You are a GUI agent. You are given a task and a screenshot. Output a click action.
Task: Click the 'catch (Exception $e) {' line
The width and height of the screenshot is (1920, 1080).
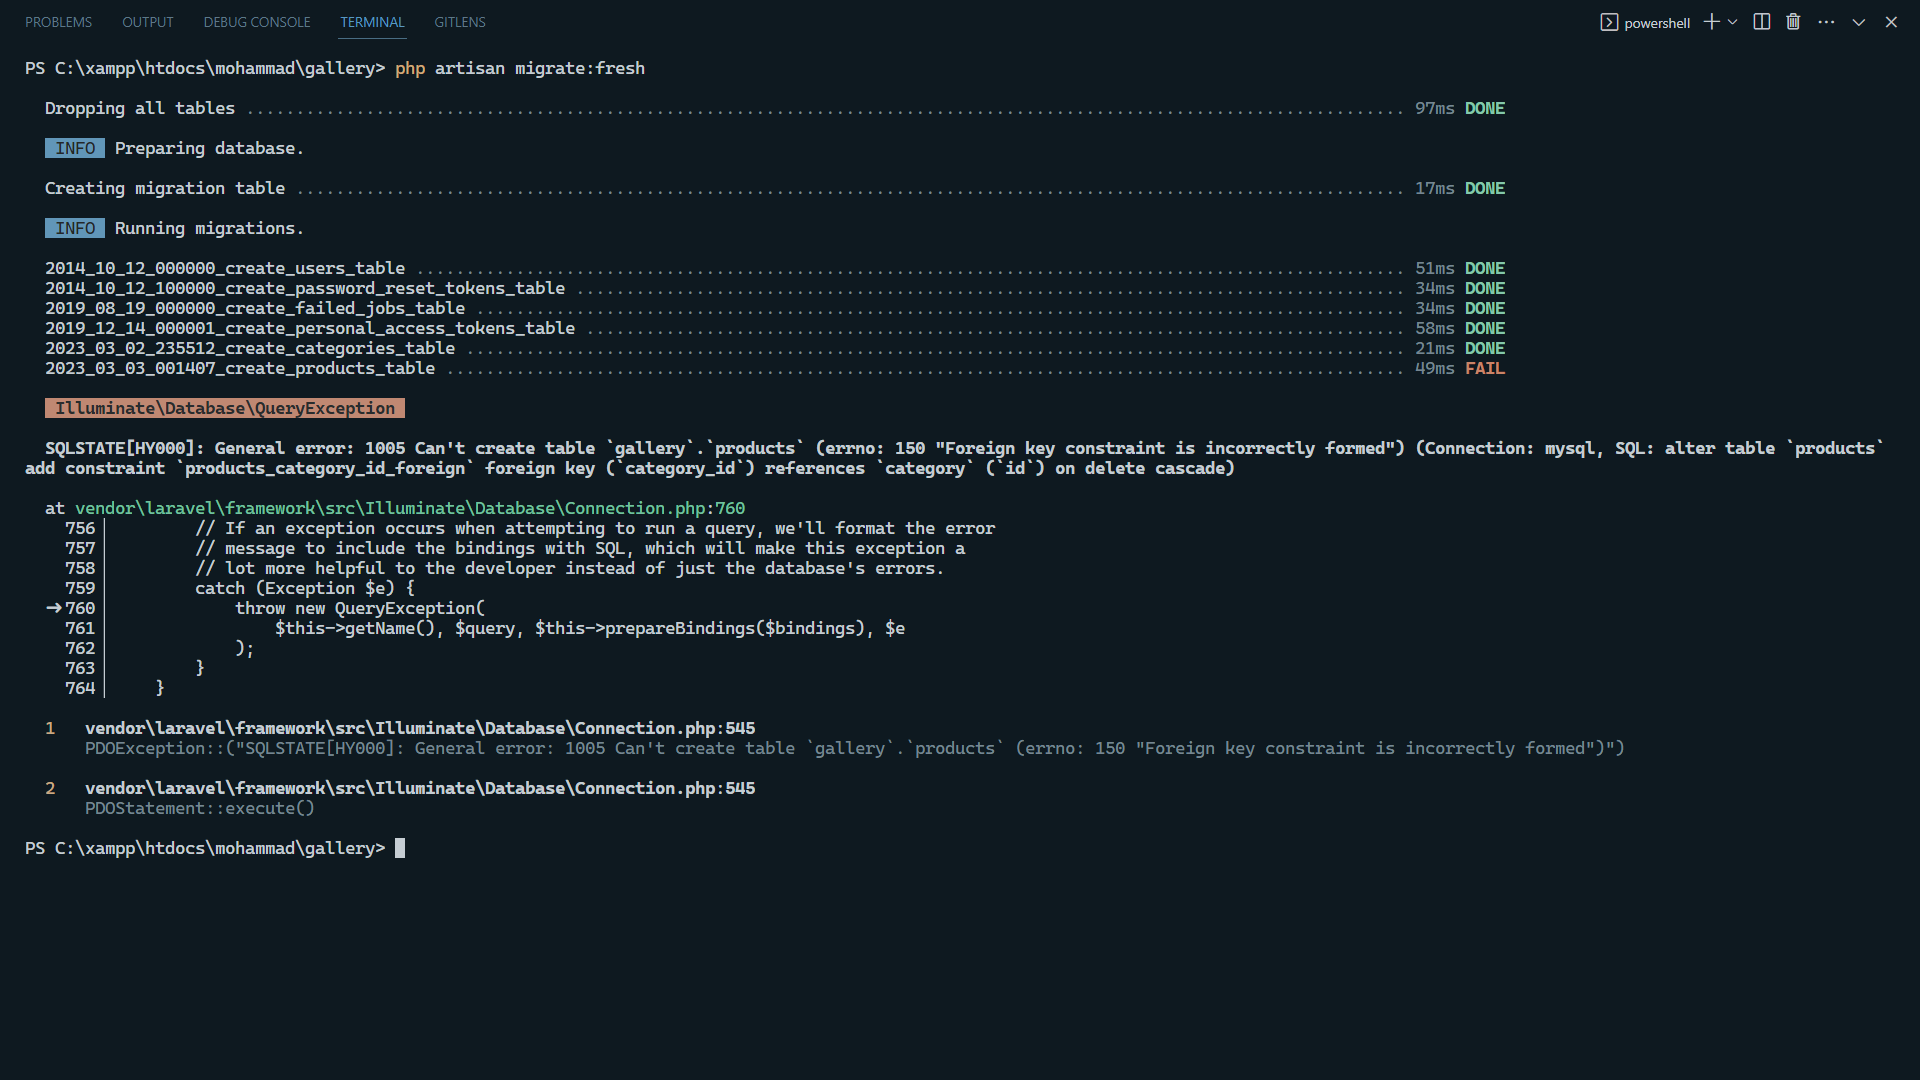pos(305,588)
